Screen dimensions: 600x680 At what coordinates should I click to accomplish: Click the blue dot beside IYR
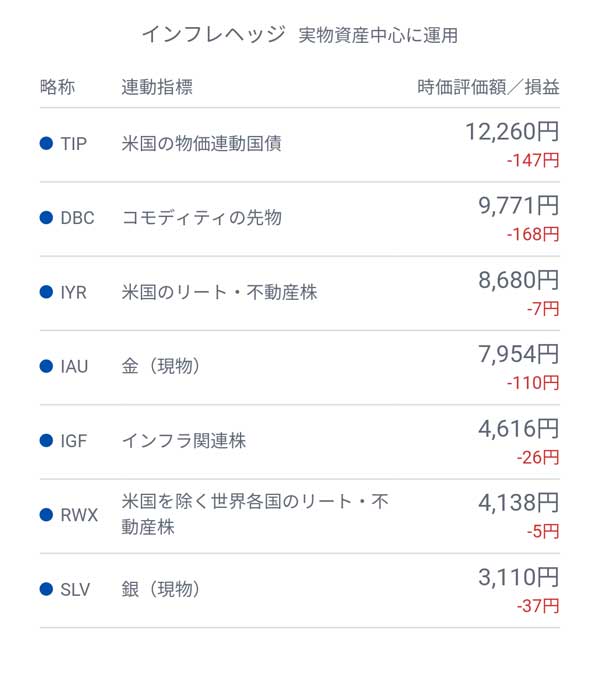pos(46,292)
